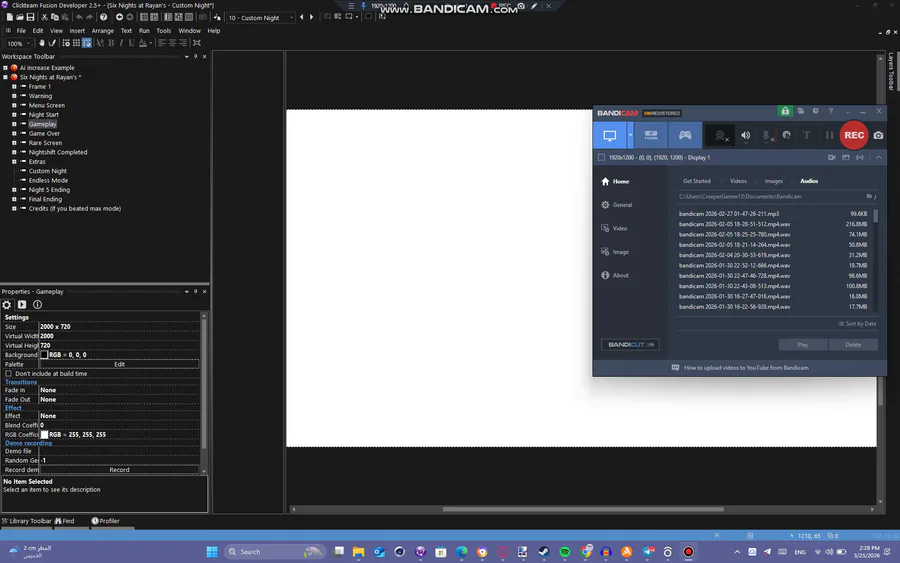This screenshot has width=900, height=563.
Task: Open the Arrange menu
Action: coord(103,31)
